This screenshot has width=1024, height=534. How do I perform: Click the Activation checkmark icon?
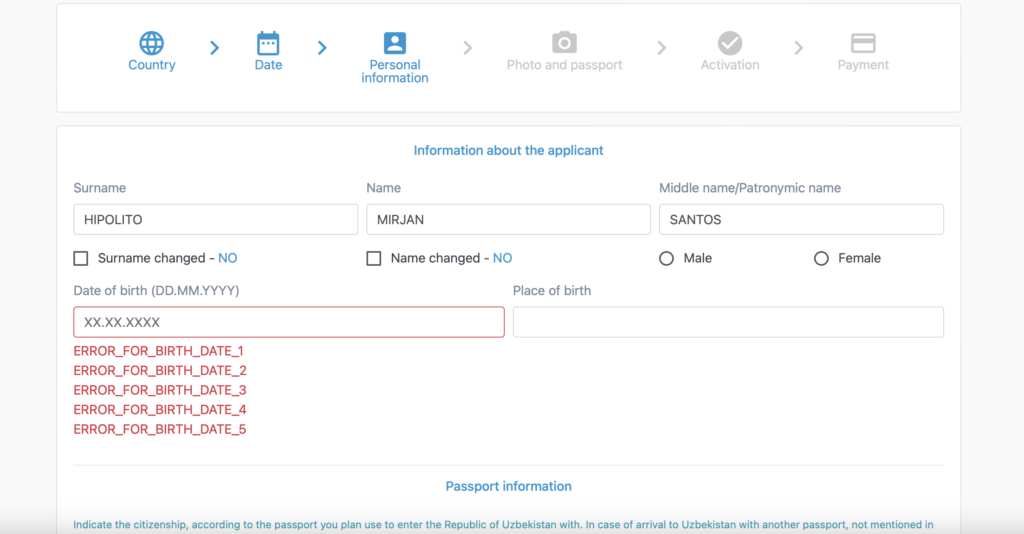tap(730, 43)
